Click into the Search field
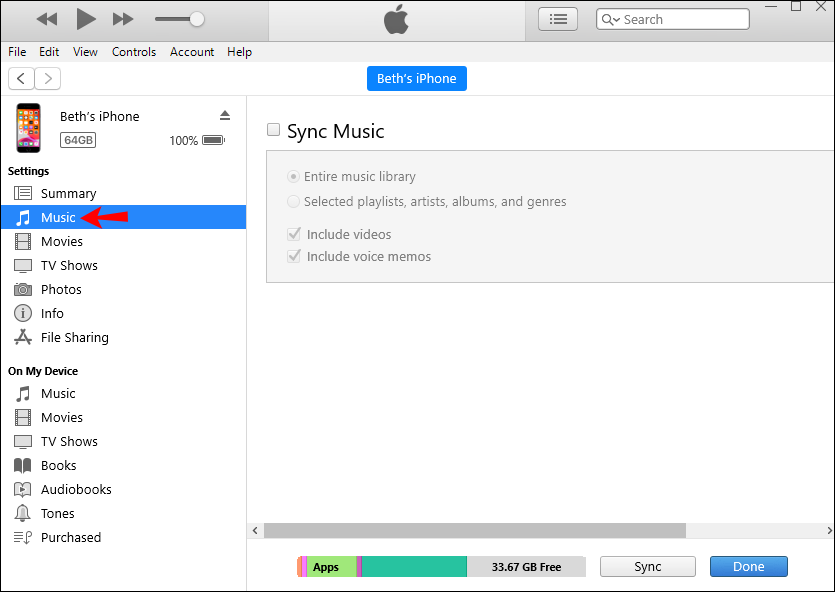The height and width of the screenshot is (592, 835). tap(673, 19)
